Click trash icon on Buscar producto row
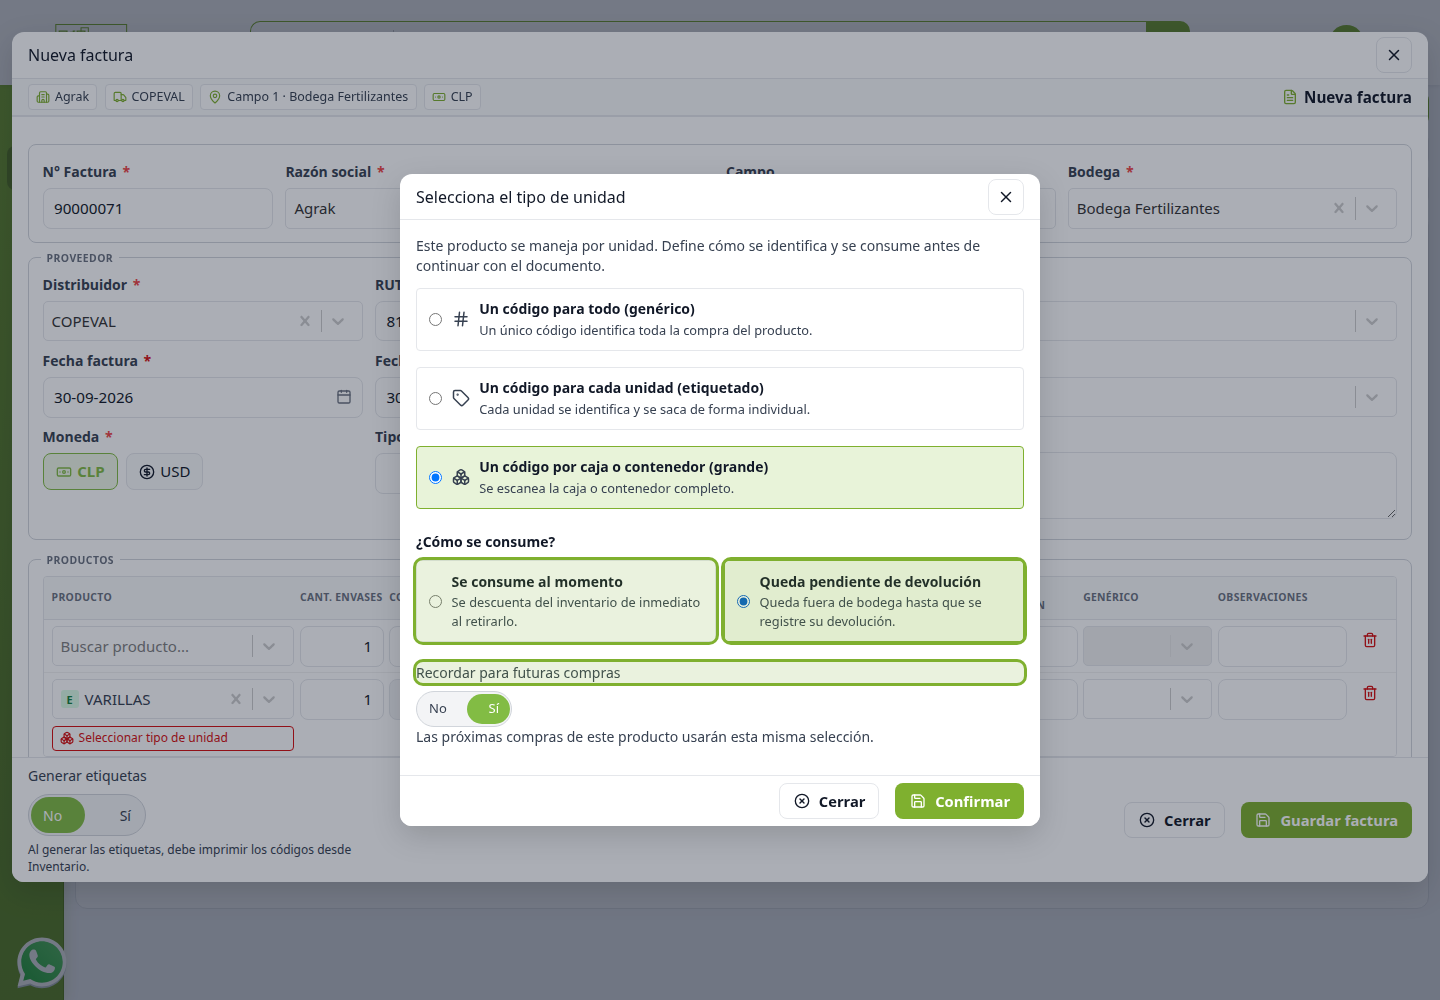 pyautogui.click(x=1370, y=640)
